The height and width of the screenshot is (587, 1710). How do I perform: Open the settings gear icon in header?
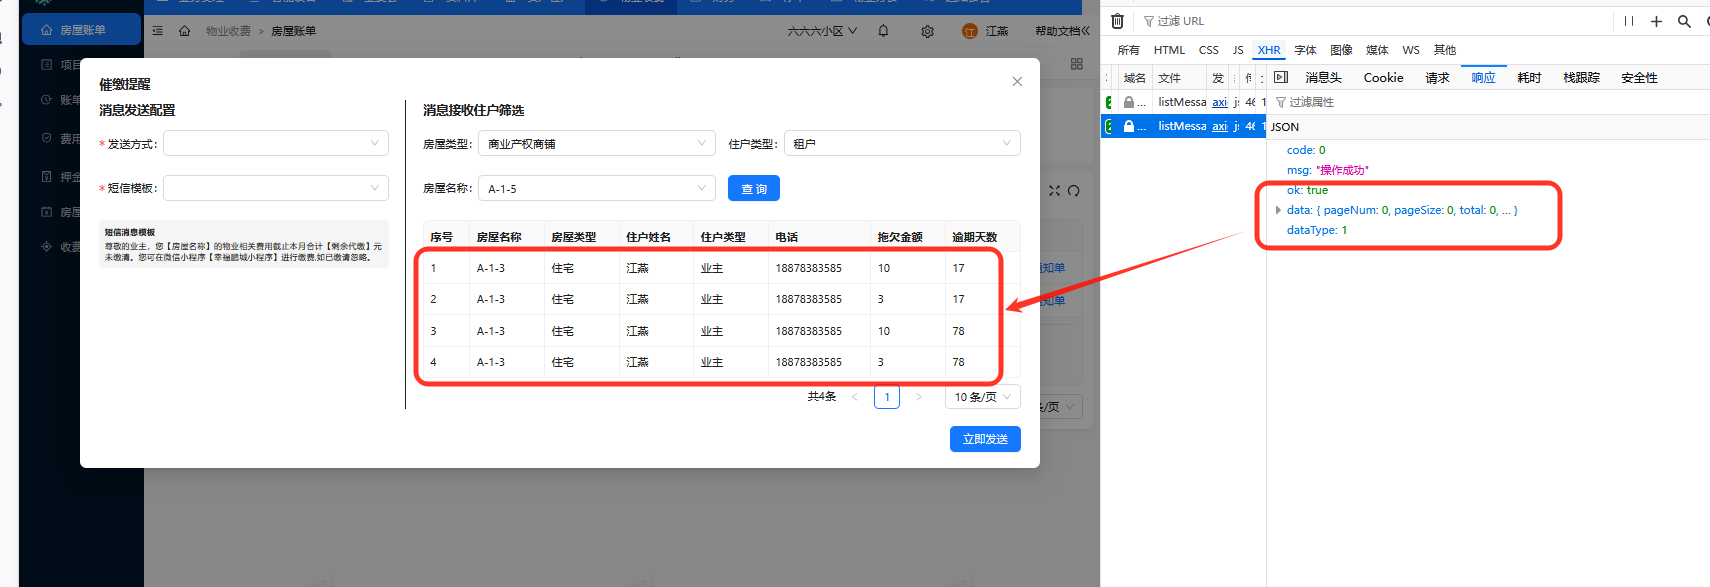click(x=927, y=31)
